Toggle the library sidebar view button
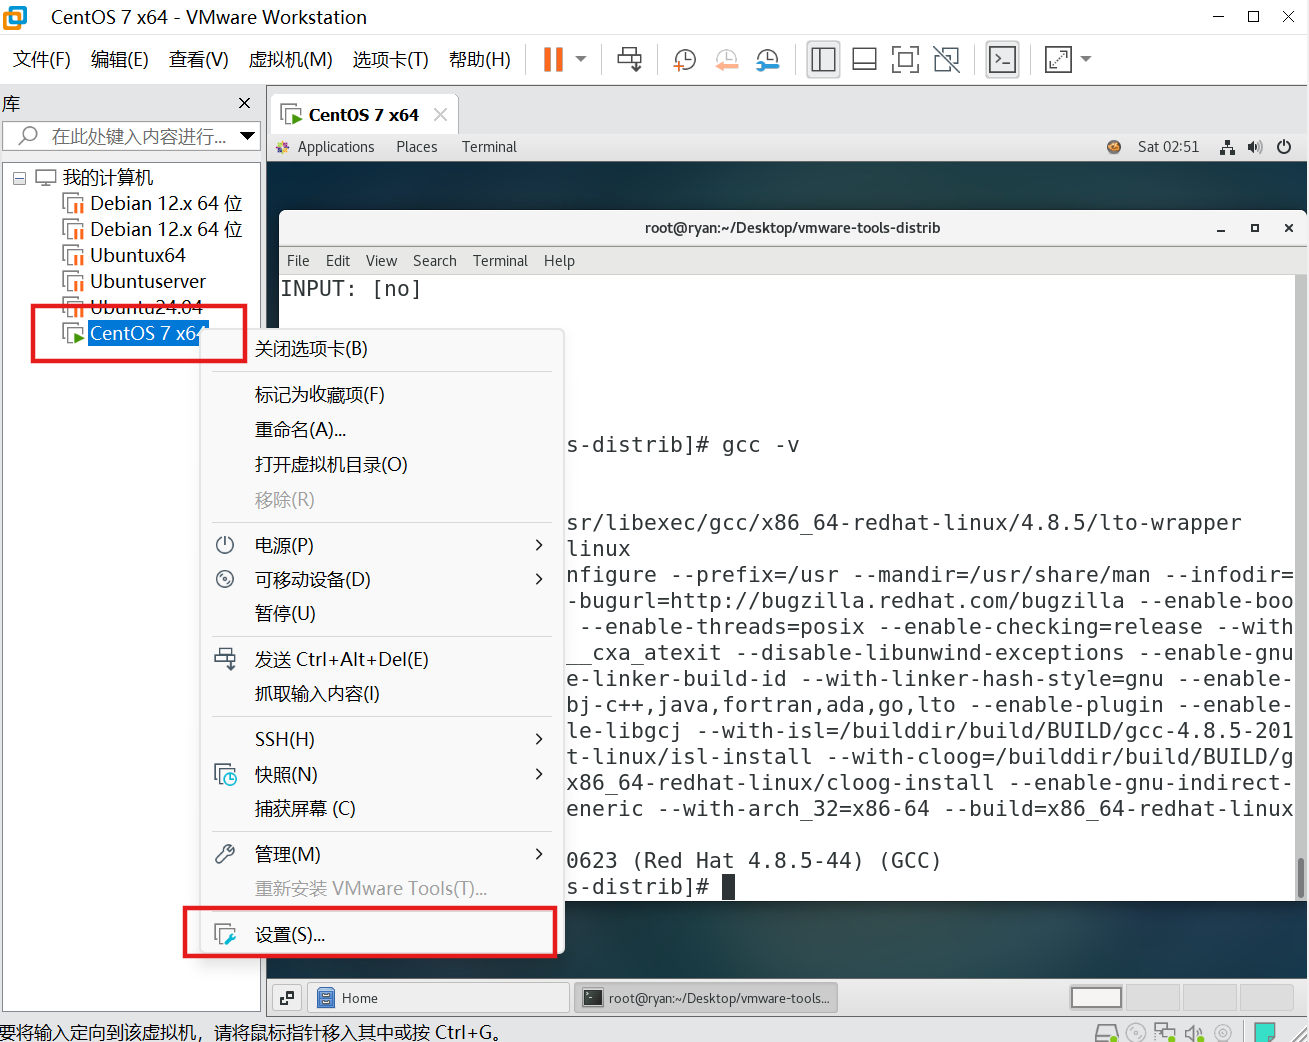The height and width of the screenshot is (1042, 1309). (824, 60)
